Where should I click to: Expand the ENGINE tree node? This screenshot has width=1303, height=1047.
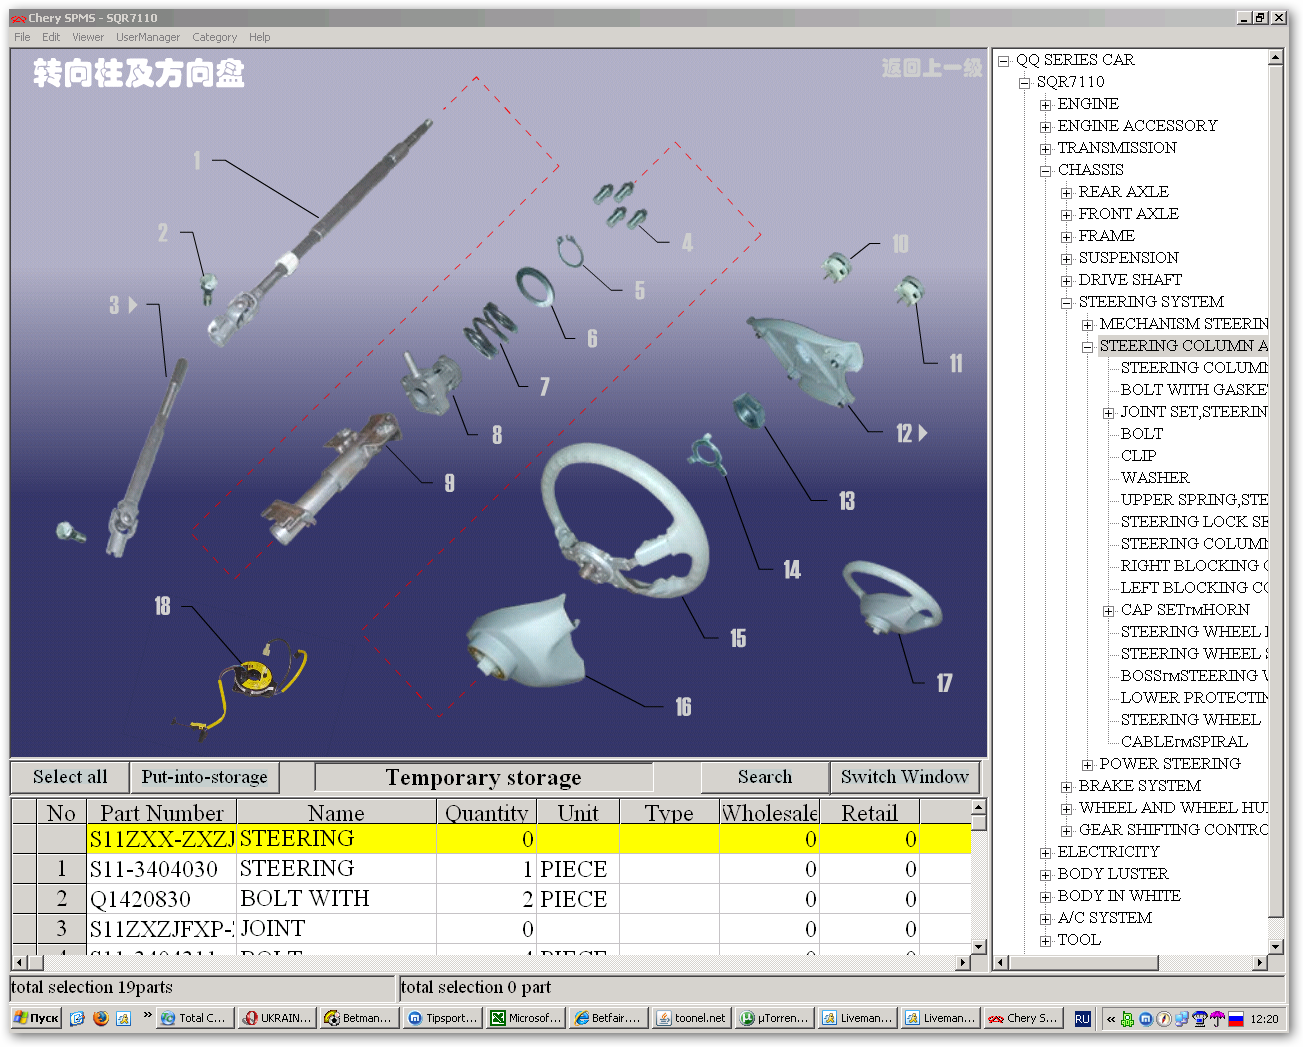(x=1045, y=104)
